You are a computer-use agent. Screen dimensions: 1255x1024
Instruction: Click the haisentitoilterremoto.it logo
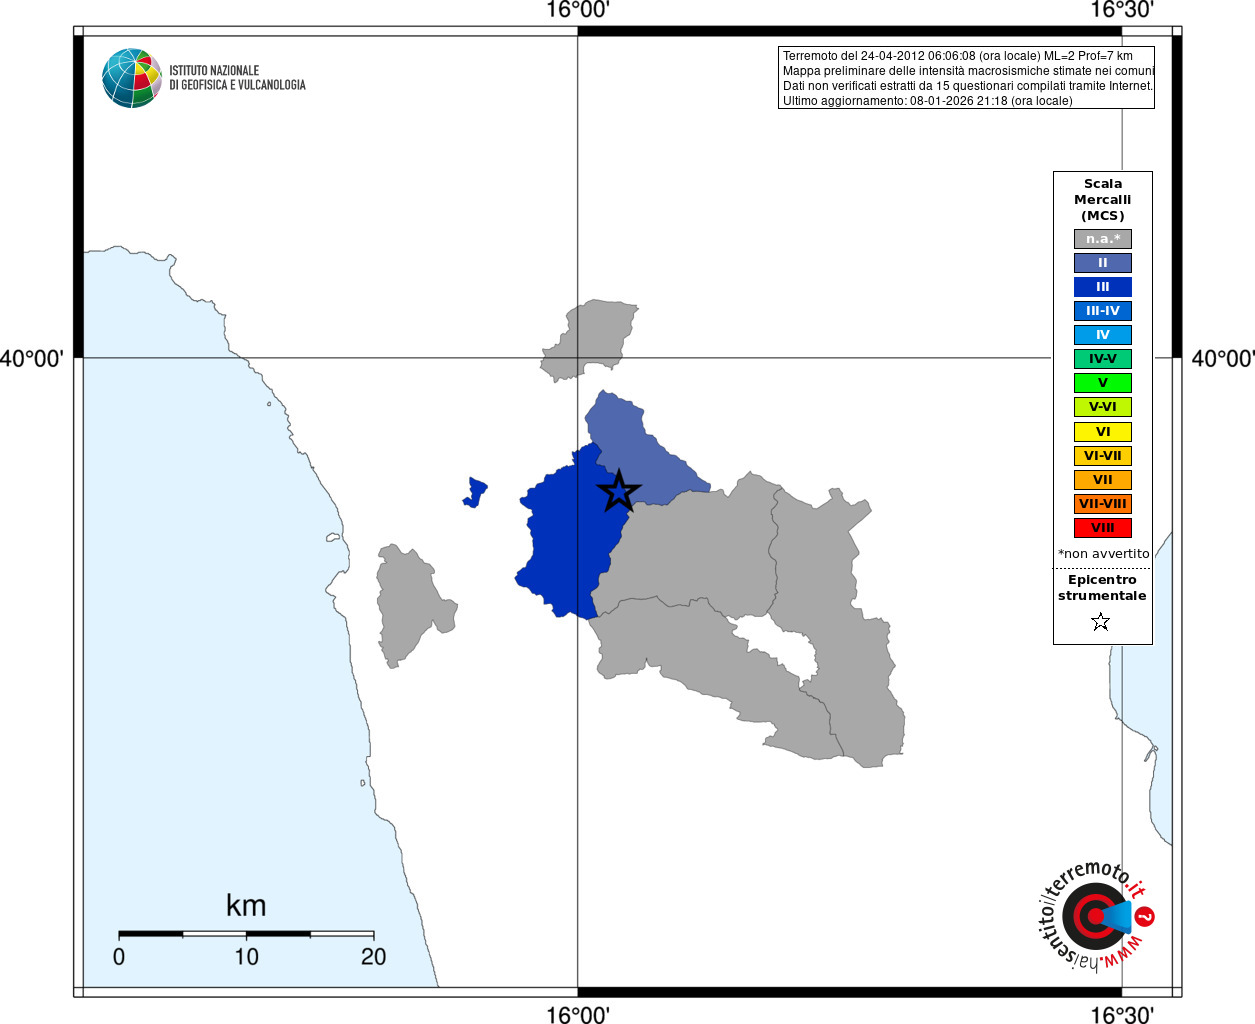[1094, 915]
